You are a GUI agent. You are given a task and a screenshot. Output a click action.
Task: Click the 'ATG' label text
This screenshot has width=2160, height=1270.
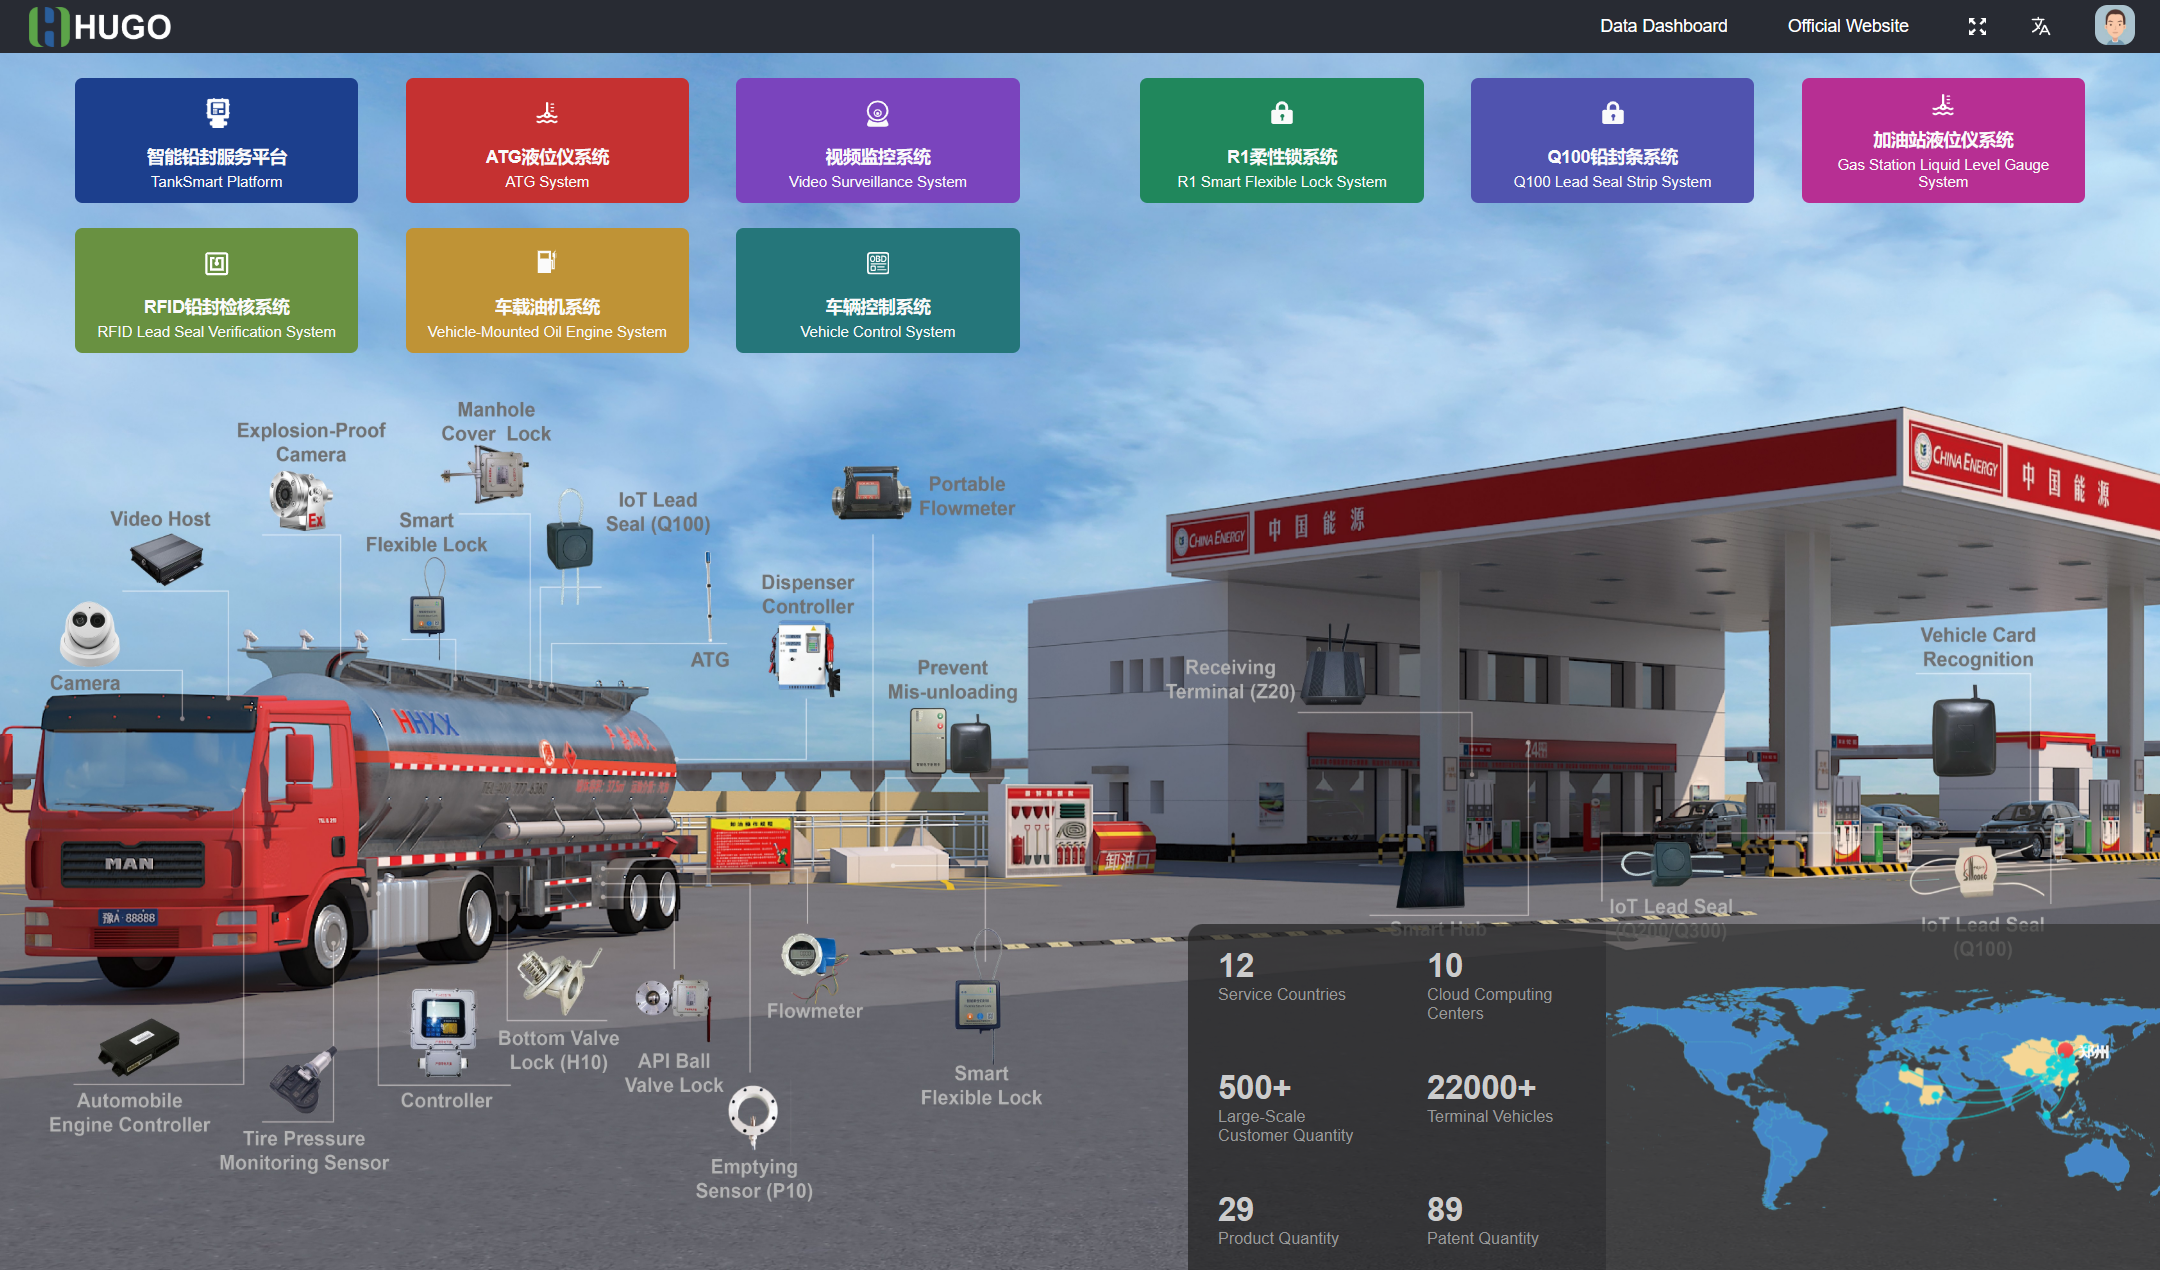(710, 660)
